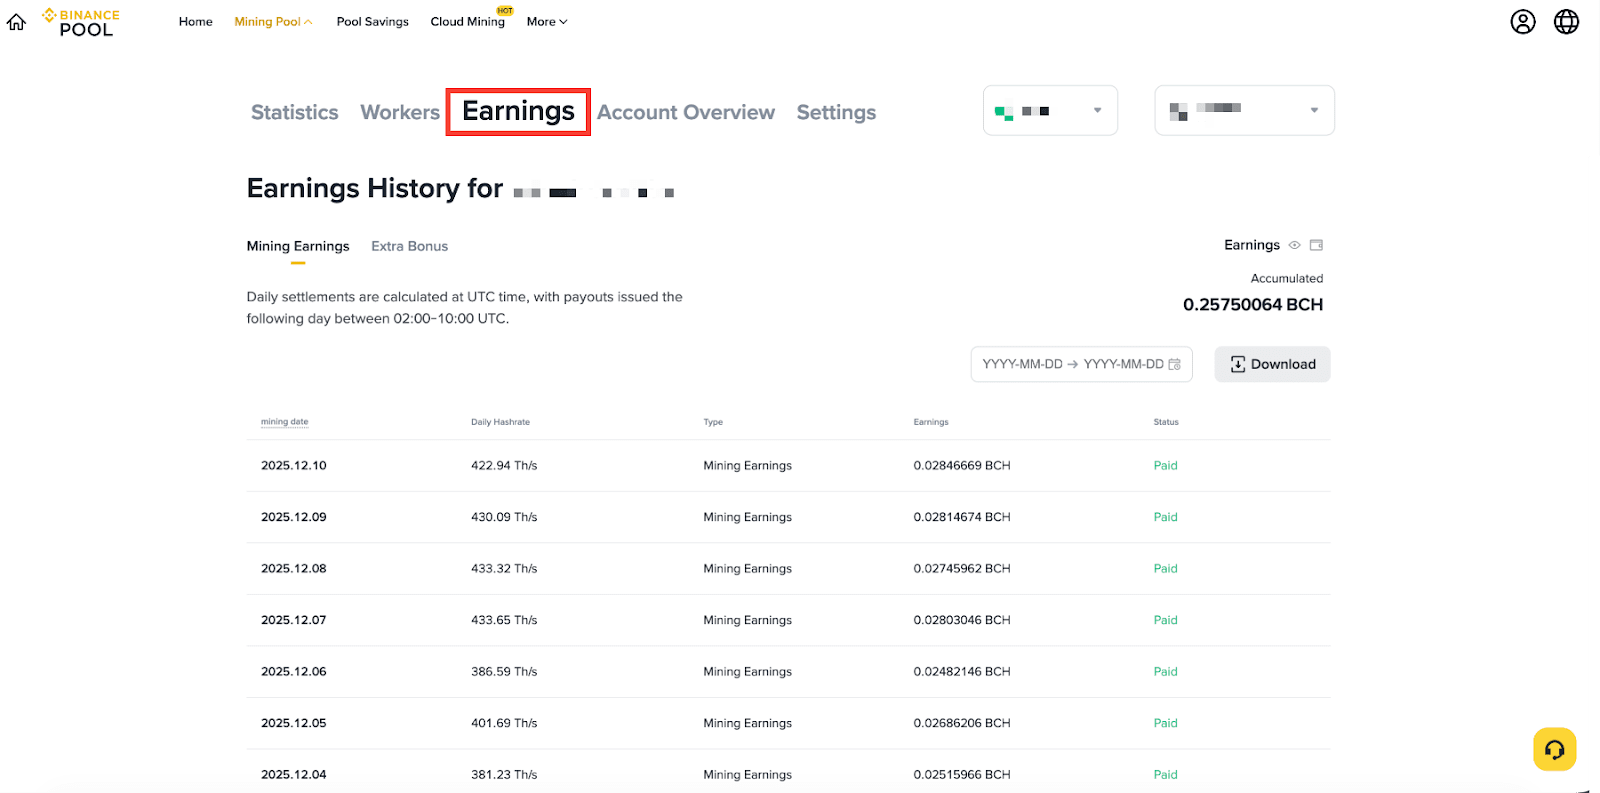Switch to the Account Overview tab
1600x793 pixels.
pos(686,112)
